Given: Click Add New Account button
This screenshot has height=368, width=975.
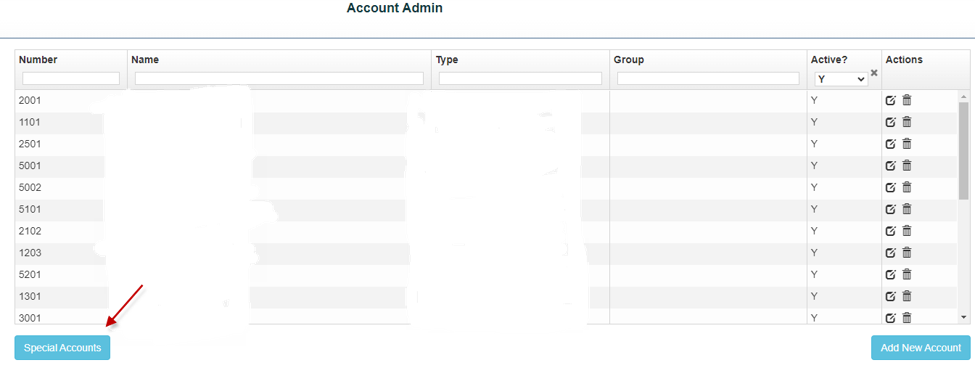Looking at the screenshot, I should (x=921, y=347).
